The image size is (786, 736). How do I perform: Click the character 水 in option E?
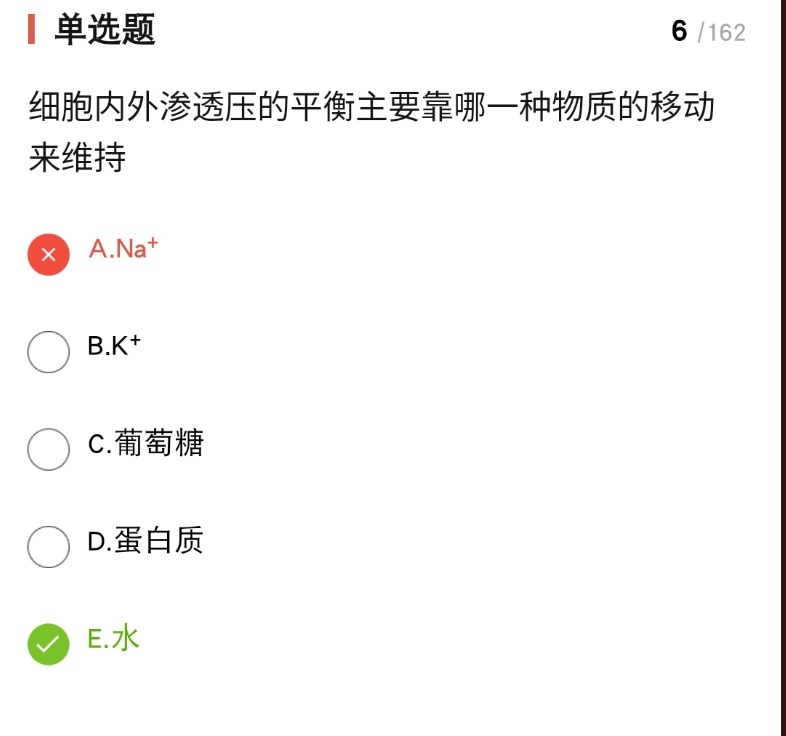pyautogui.click(x=125, y=638)
